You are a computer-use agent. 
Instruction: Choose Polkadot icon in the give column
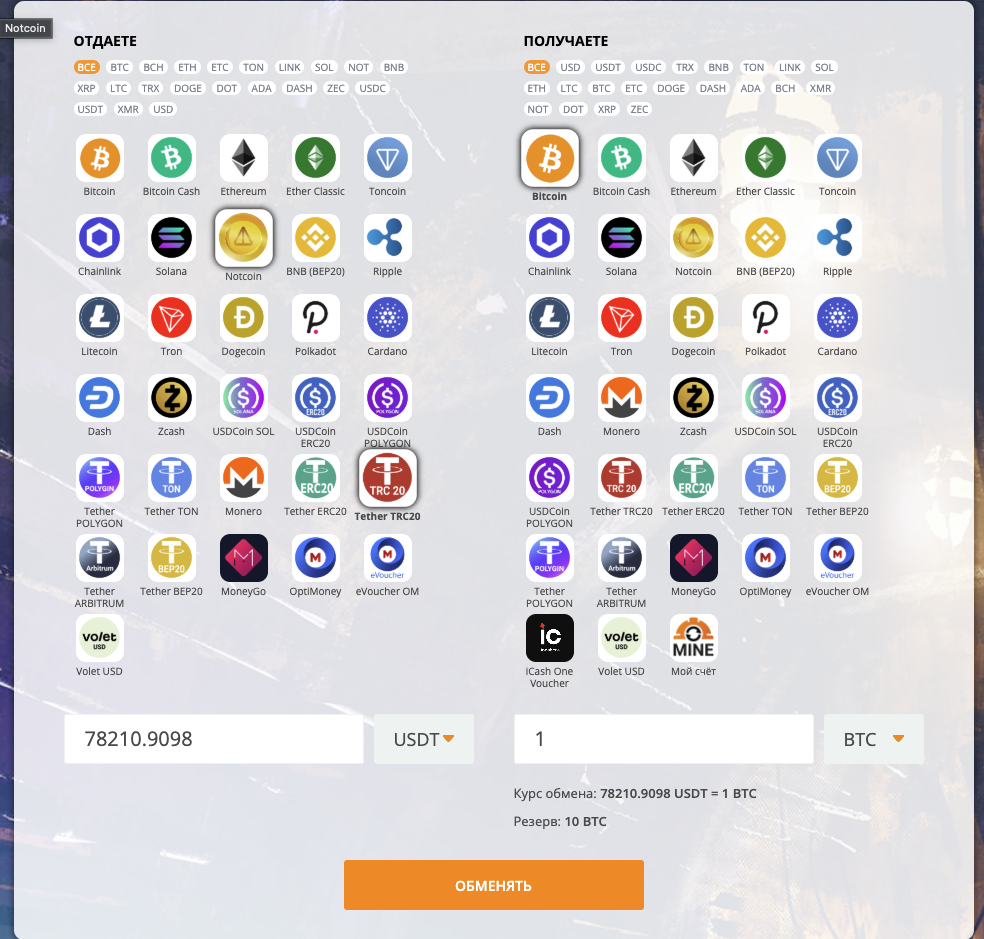pos(316,318)
